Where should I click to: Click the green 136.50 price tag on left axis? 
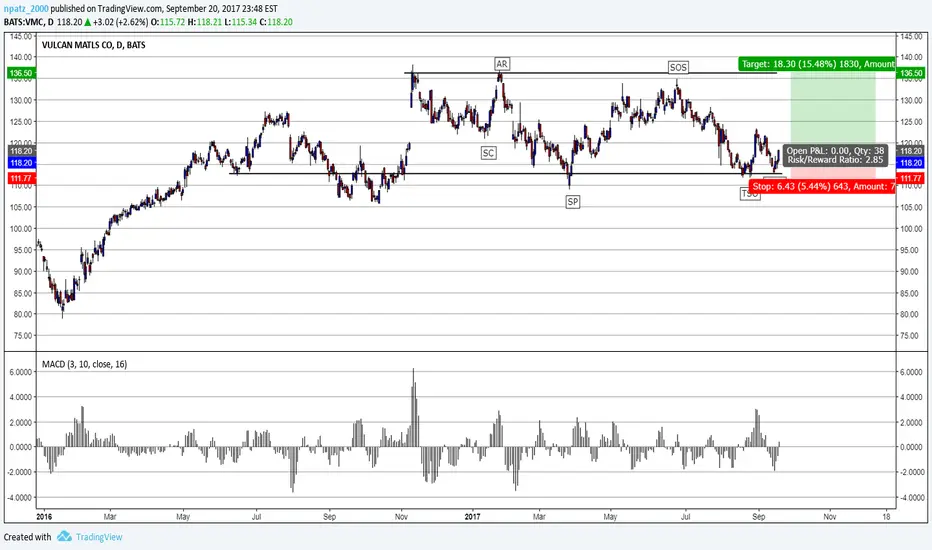click(21, 73)
